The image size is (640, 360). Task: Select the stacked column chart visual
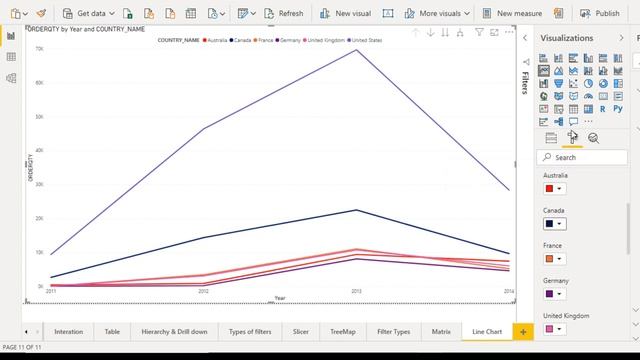pos(558,58)
